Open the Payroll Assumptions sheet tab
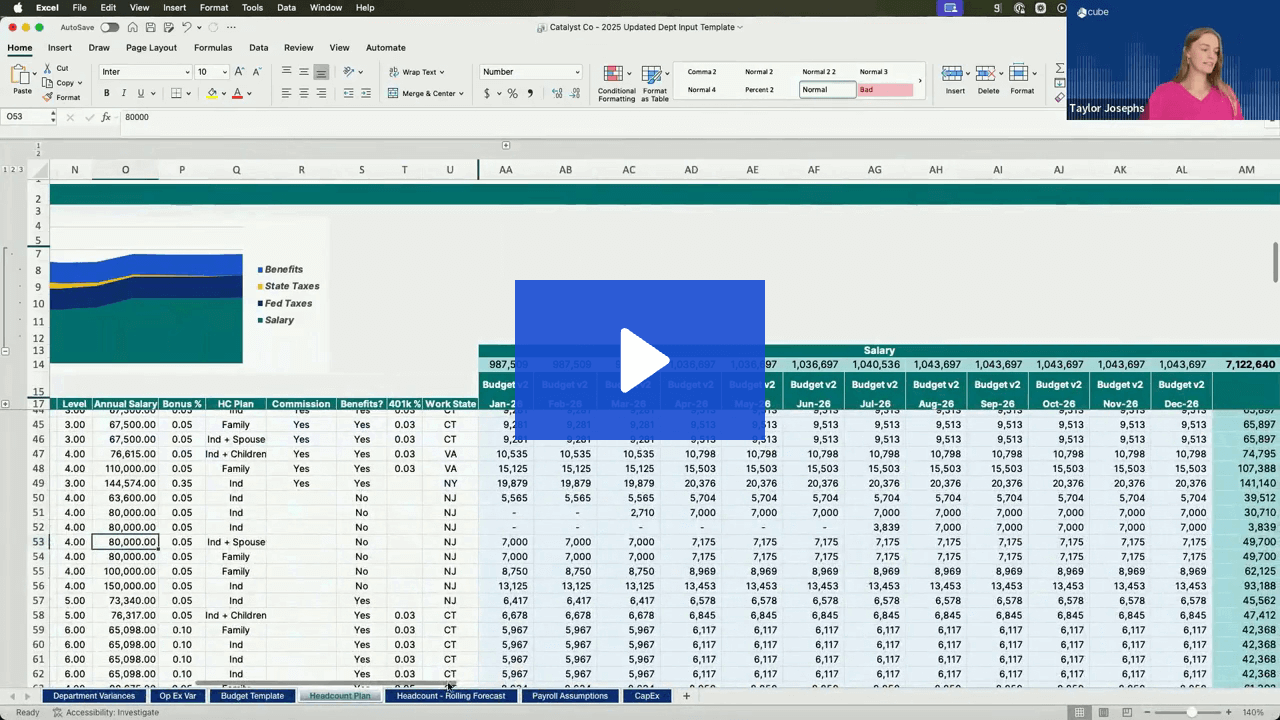Image resolution: width=1280 pixels, height=720 pixels. pyautogui.click(x=569, y=696)
